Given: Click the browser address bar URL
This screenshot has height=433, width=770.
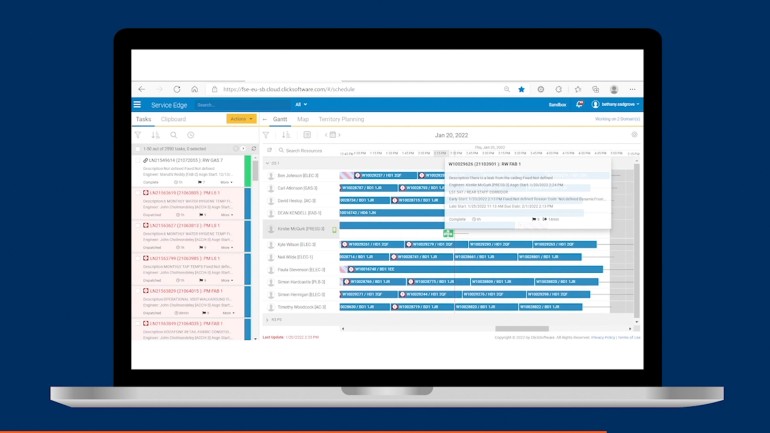Looking at the screenshot, I should coord(289,89).
